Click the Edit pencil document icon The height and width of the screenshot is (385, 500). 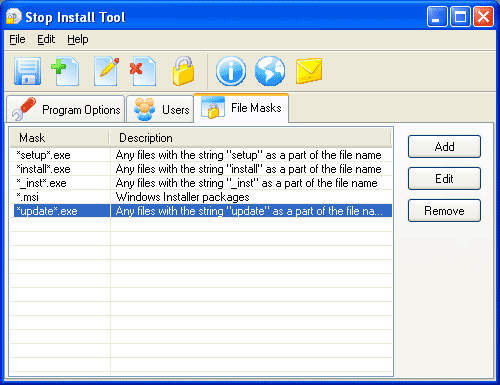[106, 71]
